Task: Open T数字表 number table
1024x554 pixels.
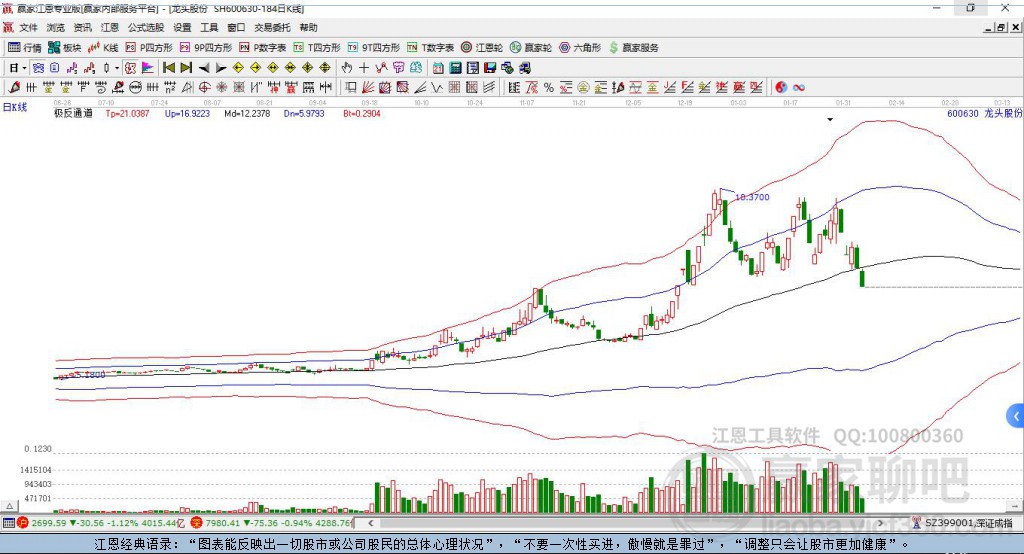Action: [x=430, y=48]
